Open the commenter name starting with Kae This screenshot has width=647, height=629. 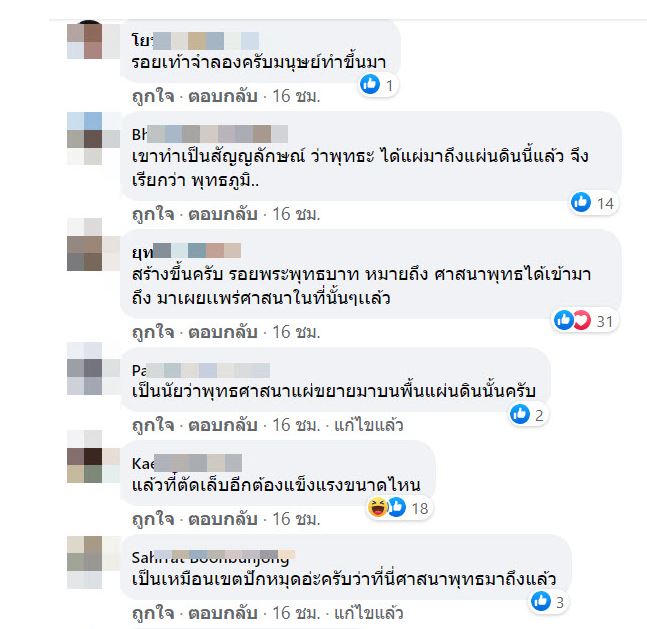coord(187,463)
